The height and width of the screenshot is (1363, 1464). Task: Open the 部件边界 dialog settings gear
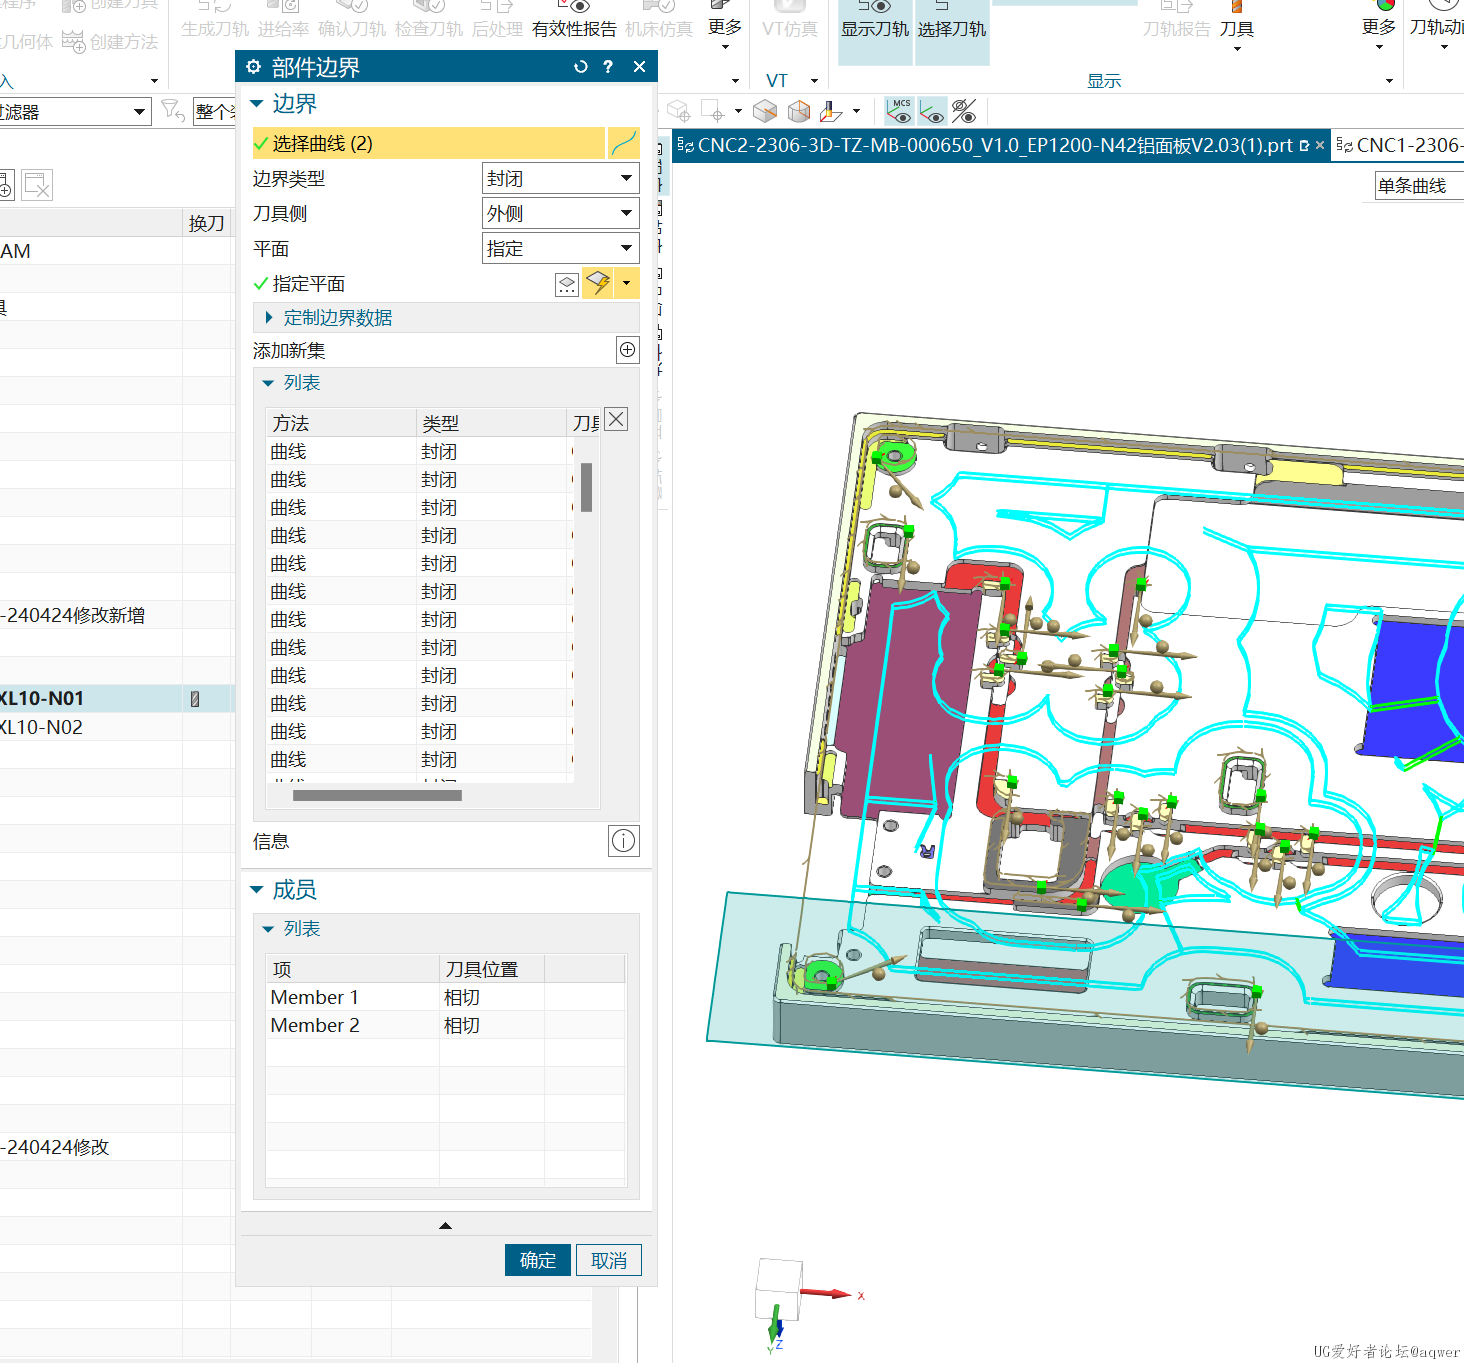tap(253, 67)
